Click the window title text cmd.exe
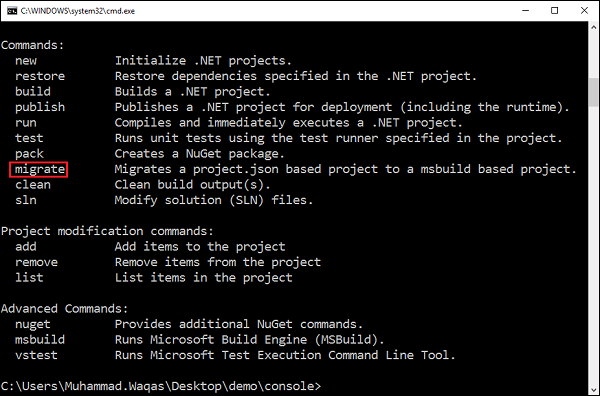Viewport: 600px width, 396px height. coord(78,11)
